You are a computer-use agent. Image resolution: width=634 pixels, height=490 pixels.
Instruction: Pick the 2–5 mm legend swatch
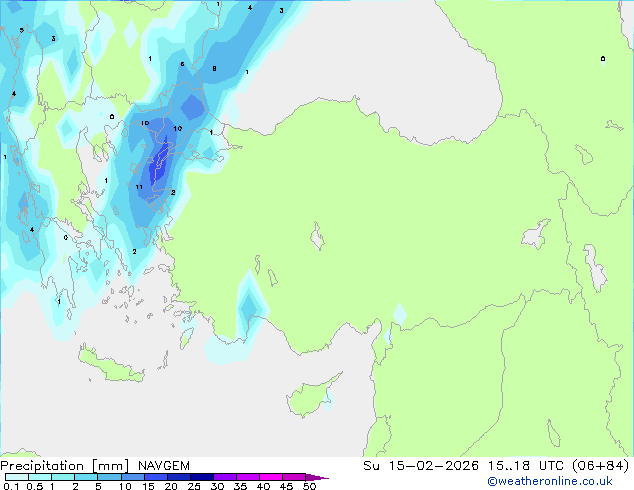86,477
